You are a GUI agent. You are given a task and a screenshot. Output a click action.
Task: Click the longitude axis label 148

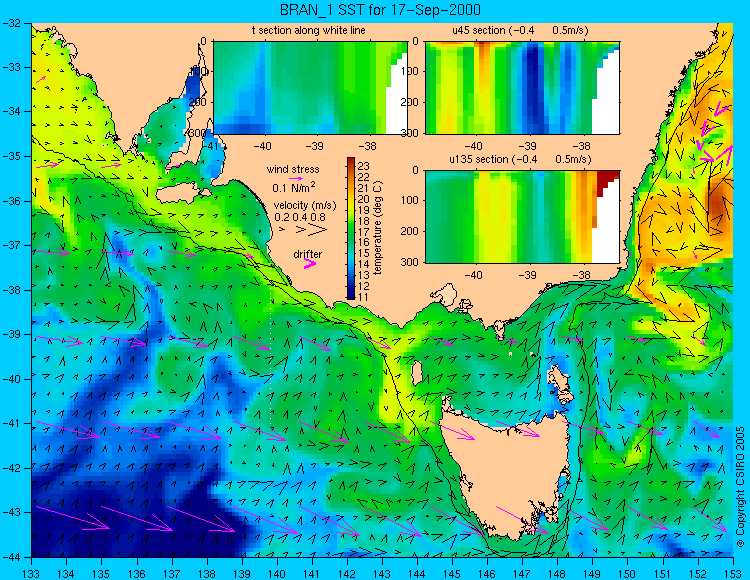click(558, 572)
